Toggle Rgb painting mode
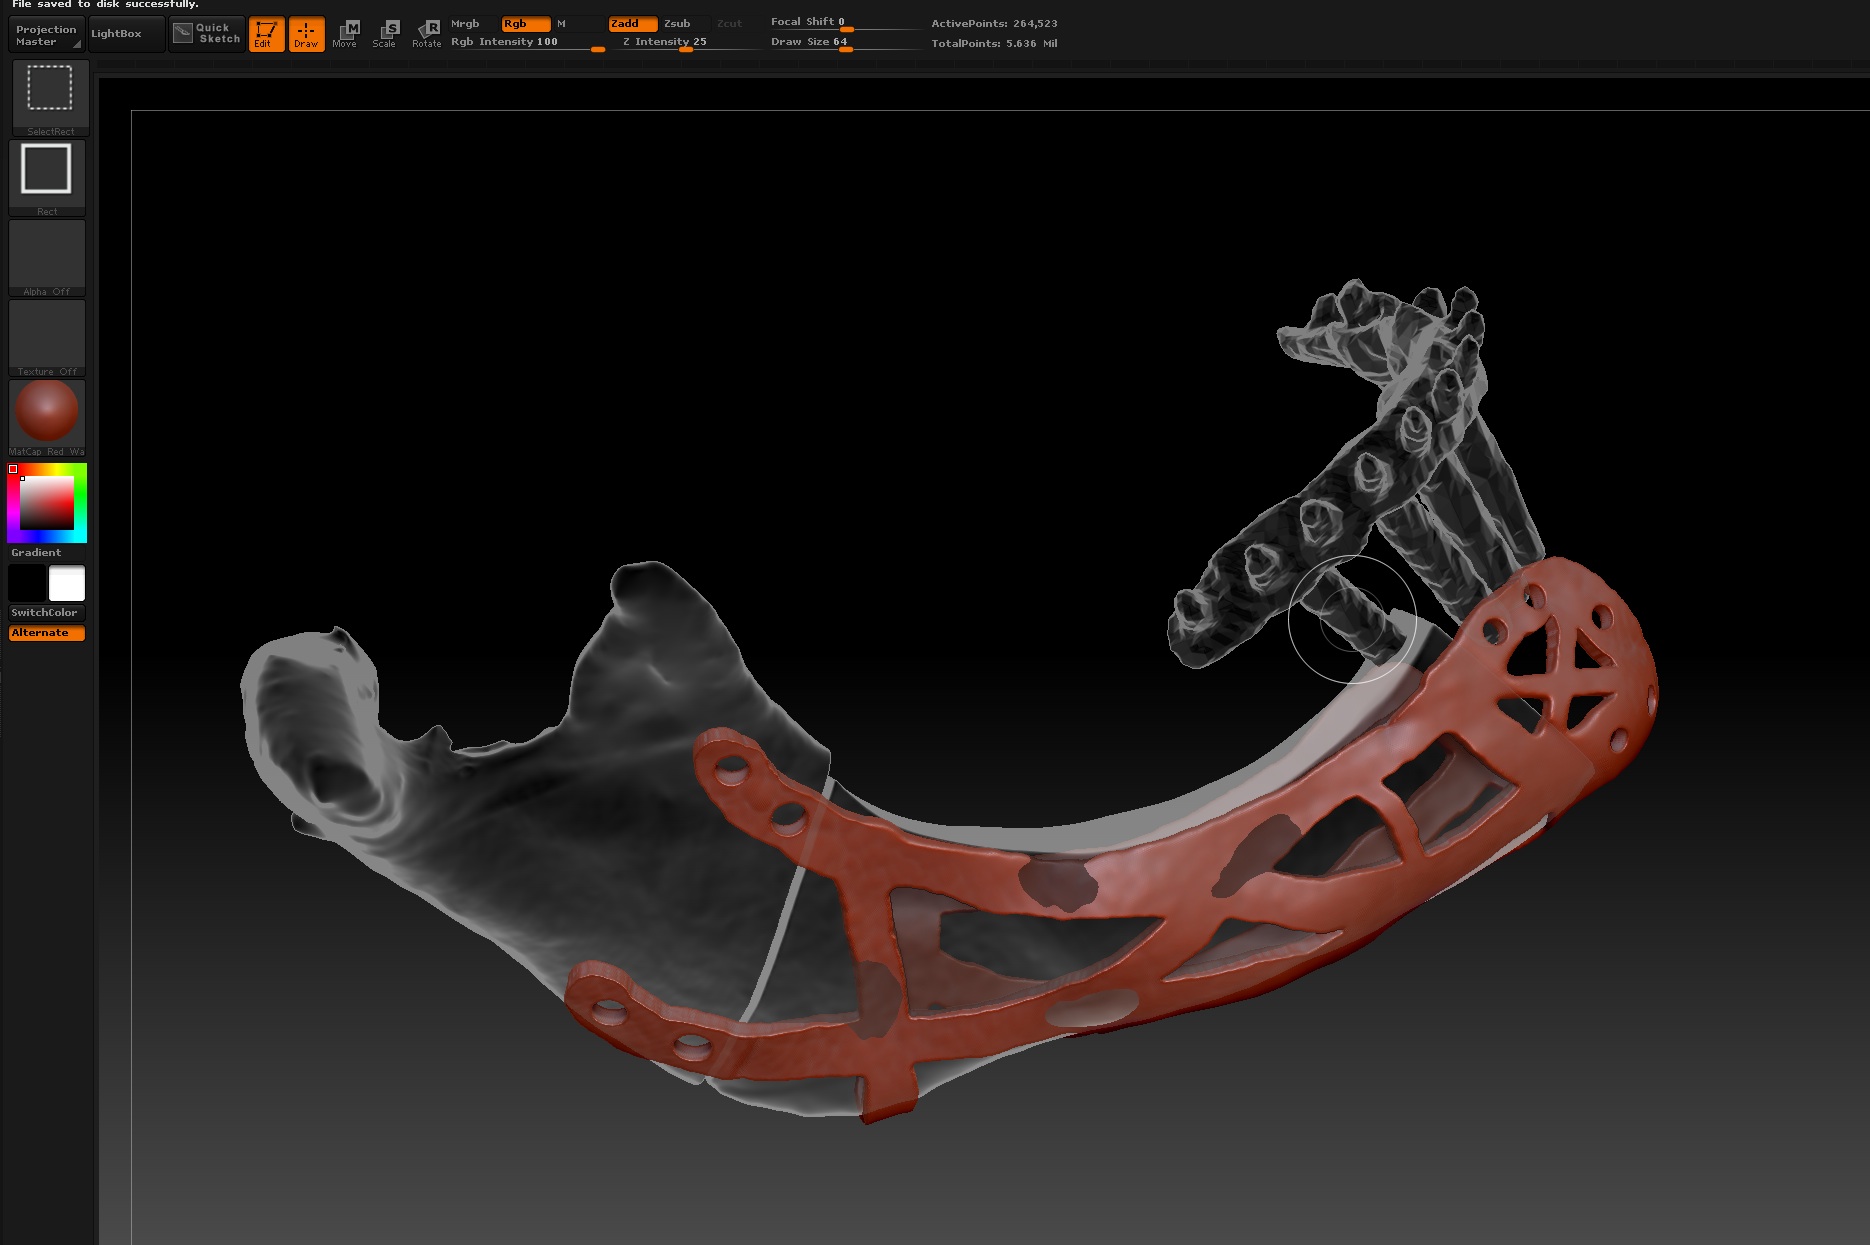 [525, 23]
